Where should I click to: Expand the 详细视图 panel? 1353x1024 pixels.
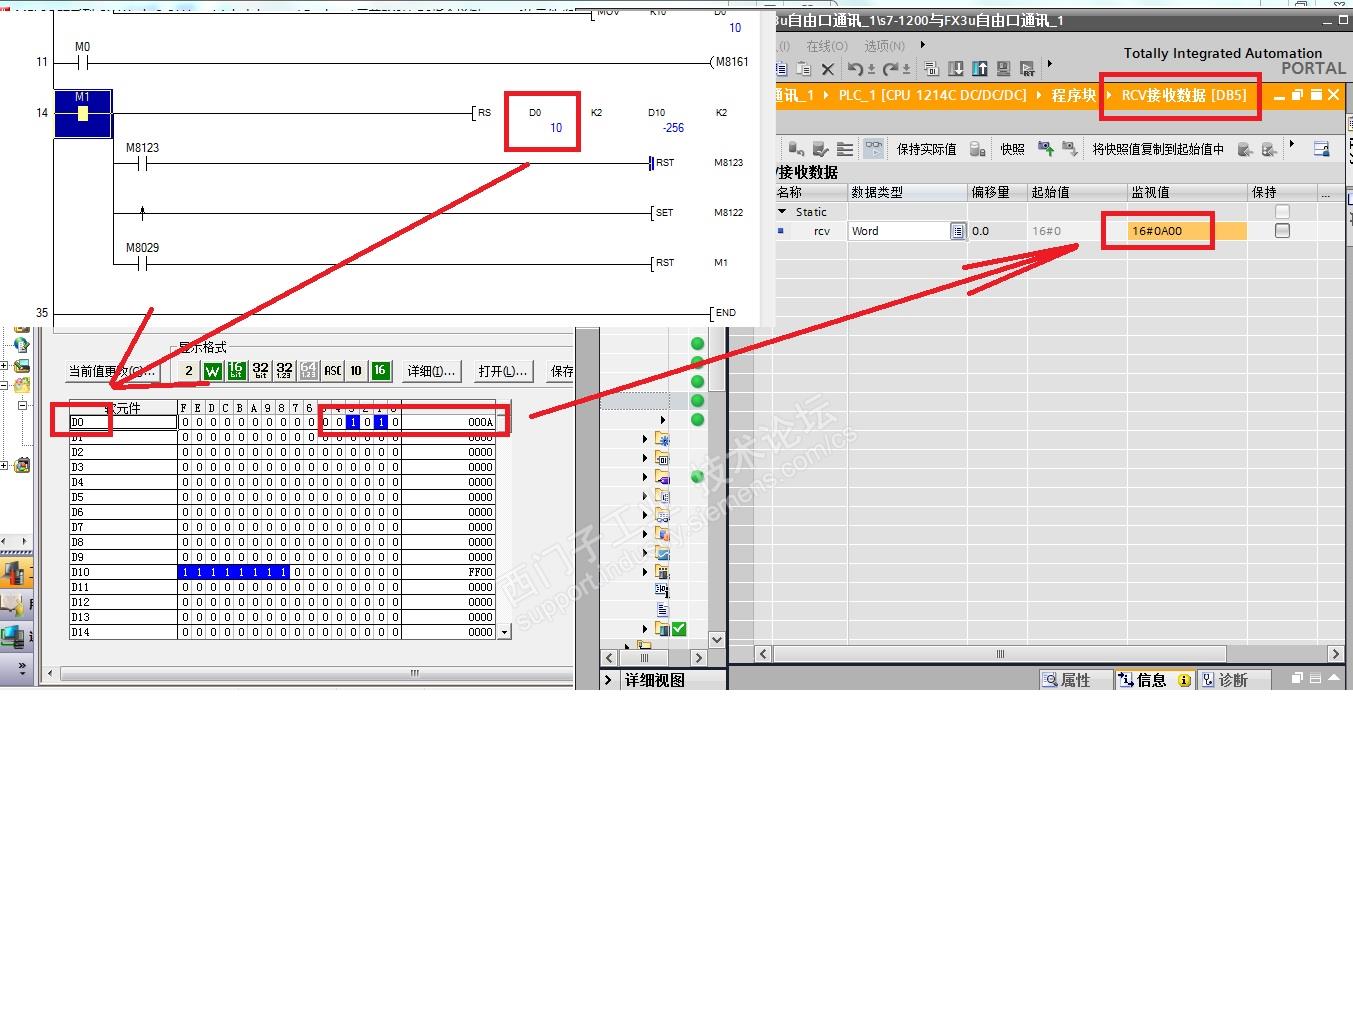click(x=607, y=680)
